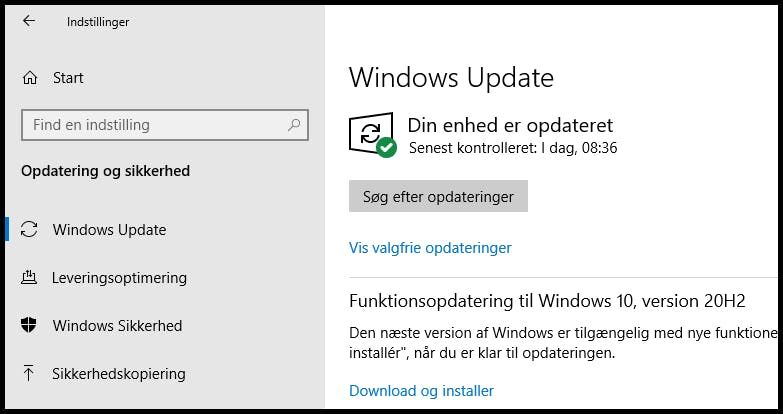Select the circular arrows Windows Update sidebar icon
The image size is (783, 414).
coord(29,230)
